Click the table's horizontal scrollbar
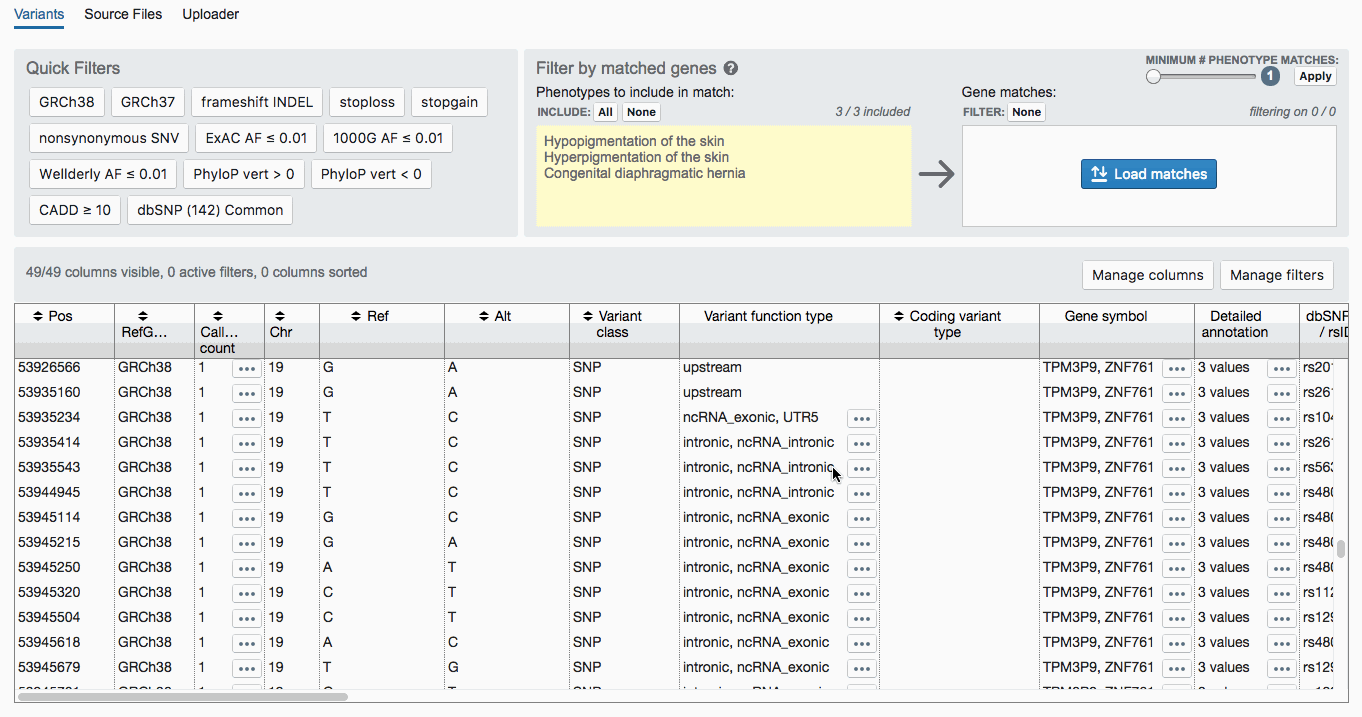 point(182,697)
